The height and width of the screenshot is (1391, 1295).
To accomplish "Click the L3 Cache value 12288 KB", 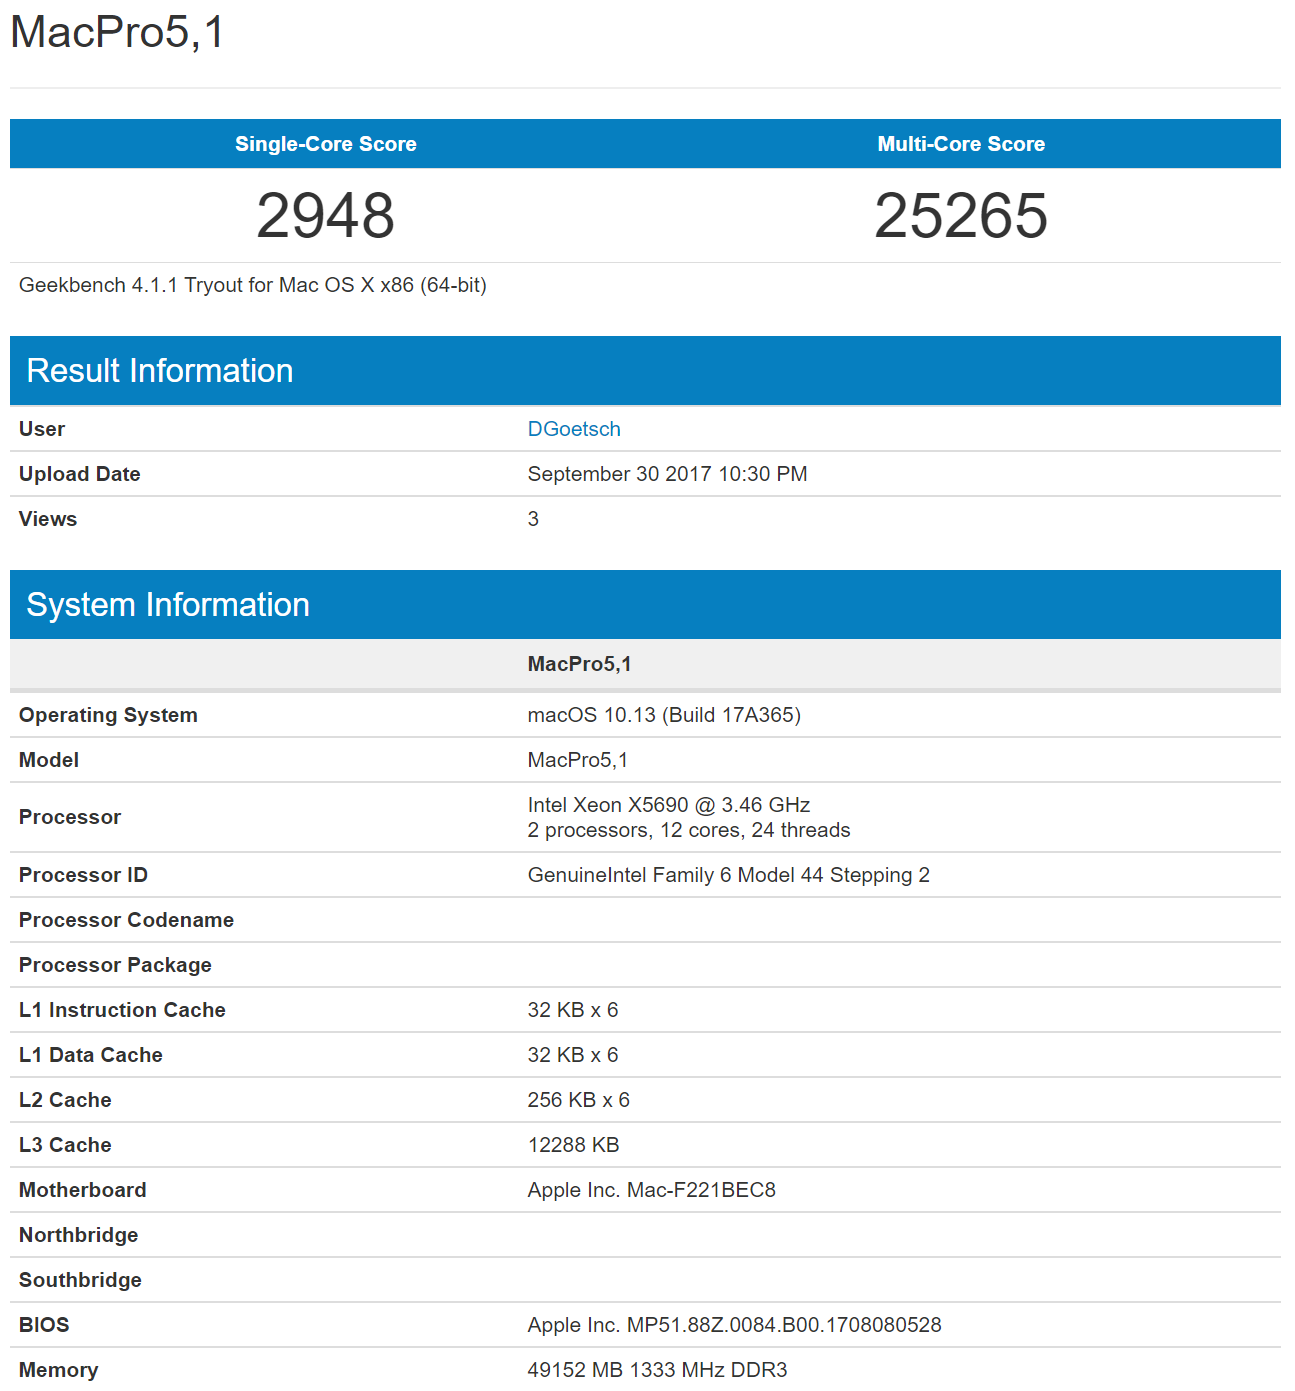I will (574, 1145).
